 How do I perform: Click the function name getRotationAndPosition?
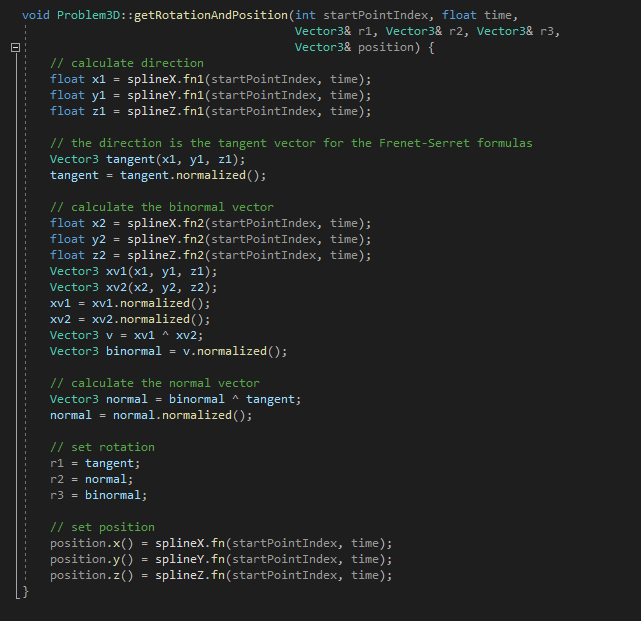pos(211,16)
